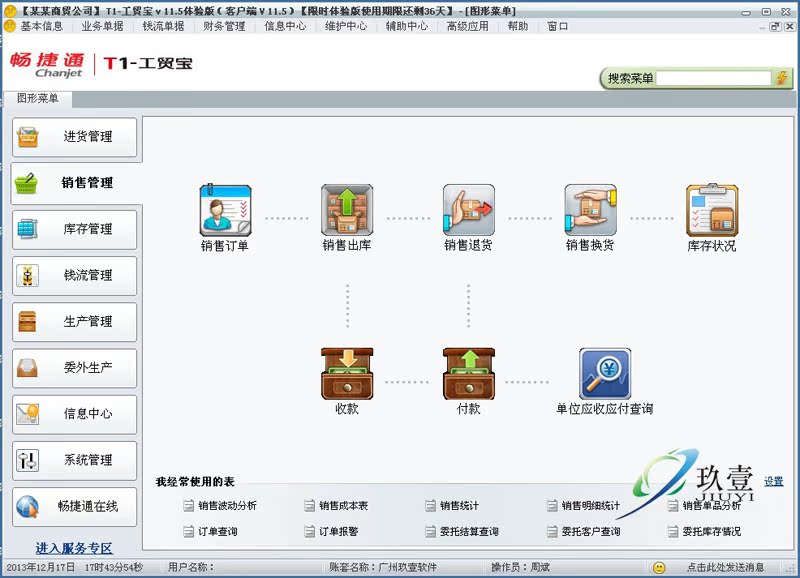
Task: Select 生产管理 in the sidebar
Action: click(x=74, y=321)
